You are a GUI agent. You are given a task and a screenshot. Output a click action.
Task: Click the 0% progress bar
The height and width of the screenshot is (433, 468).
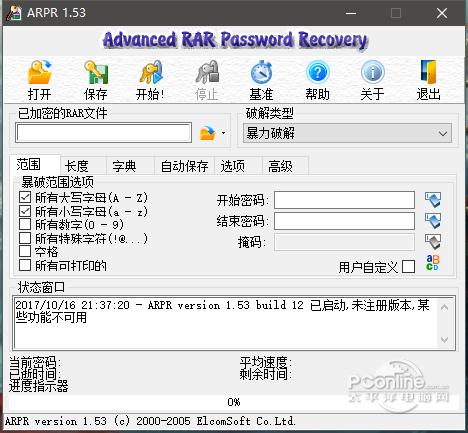(x=233, y=402)
